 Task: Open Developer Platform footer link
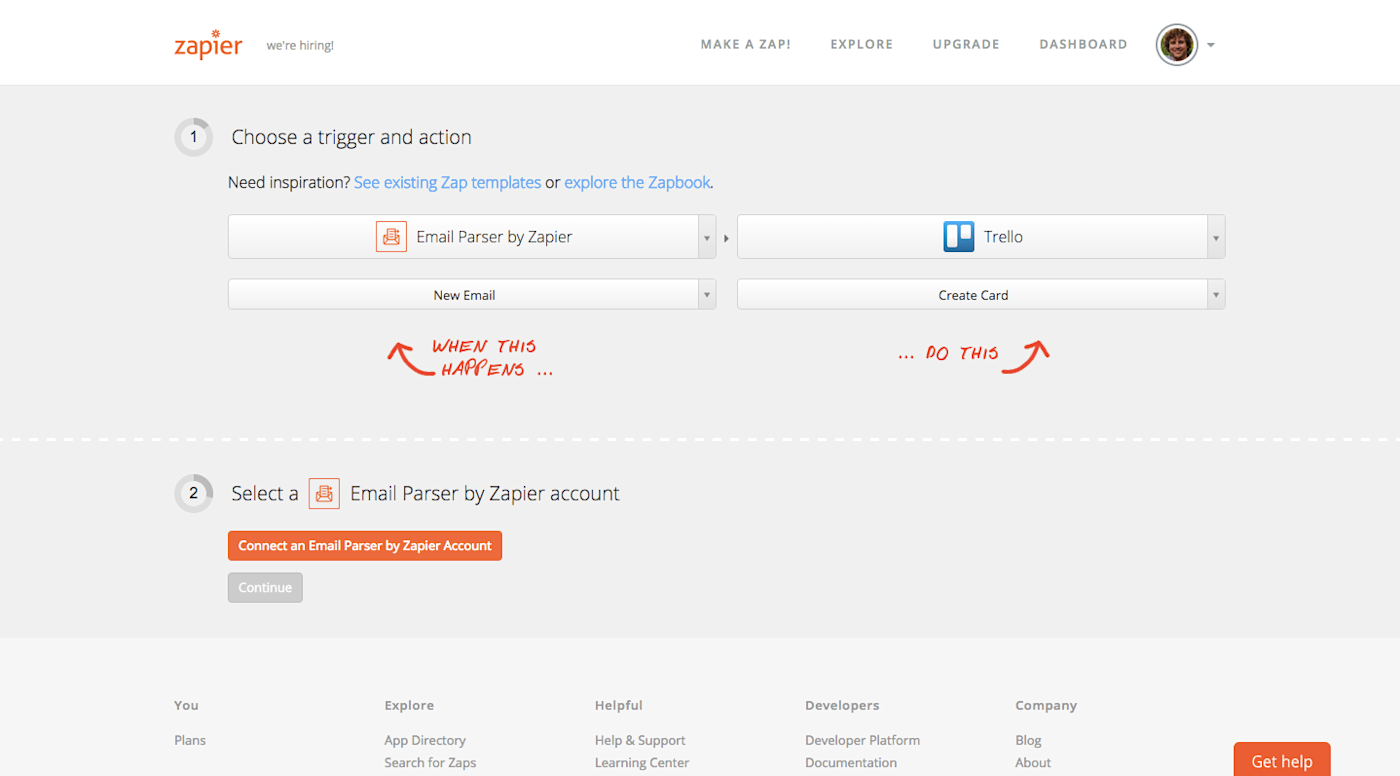(x=862, y=740)
